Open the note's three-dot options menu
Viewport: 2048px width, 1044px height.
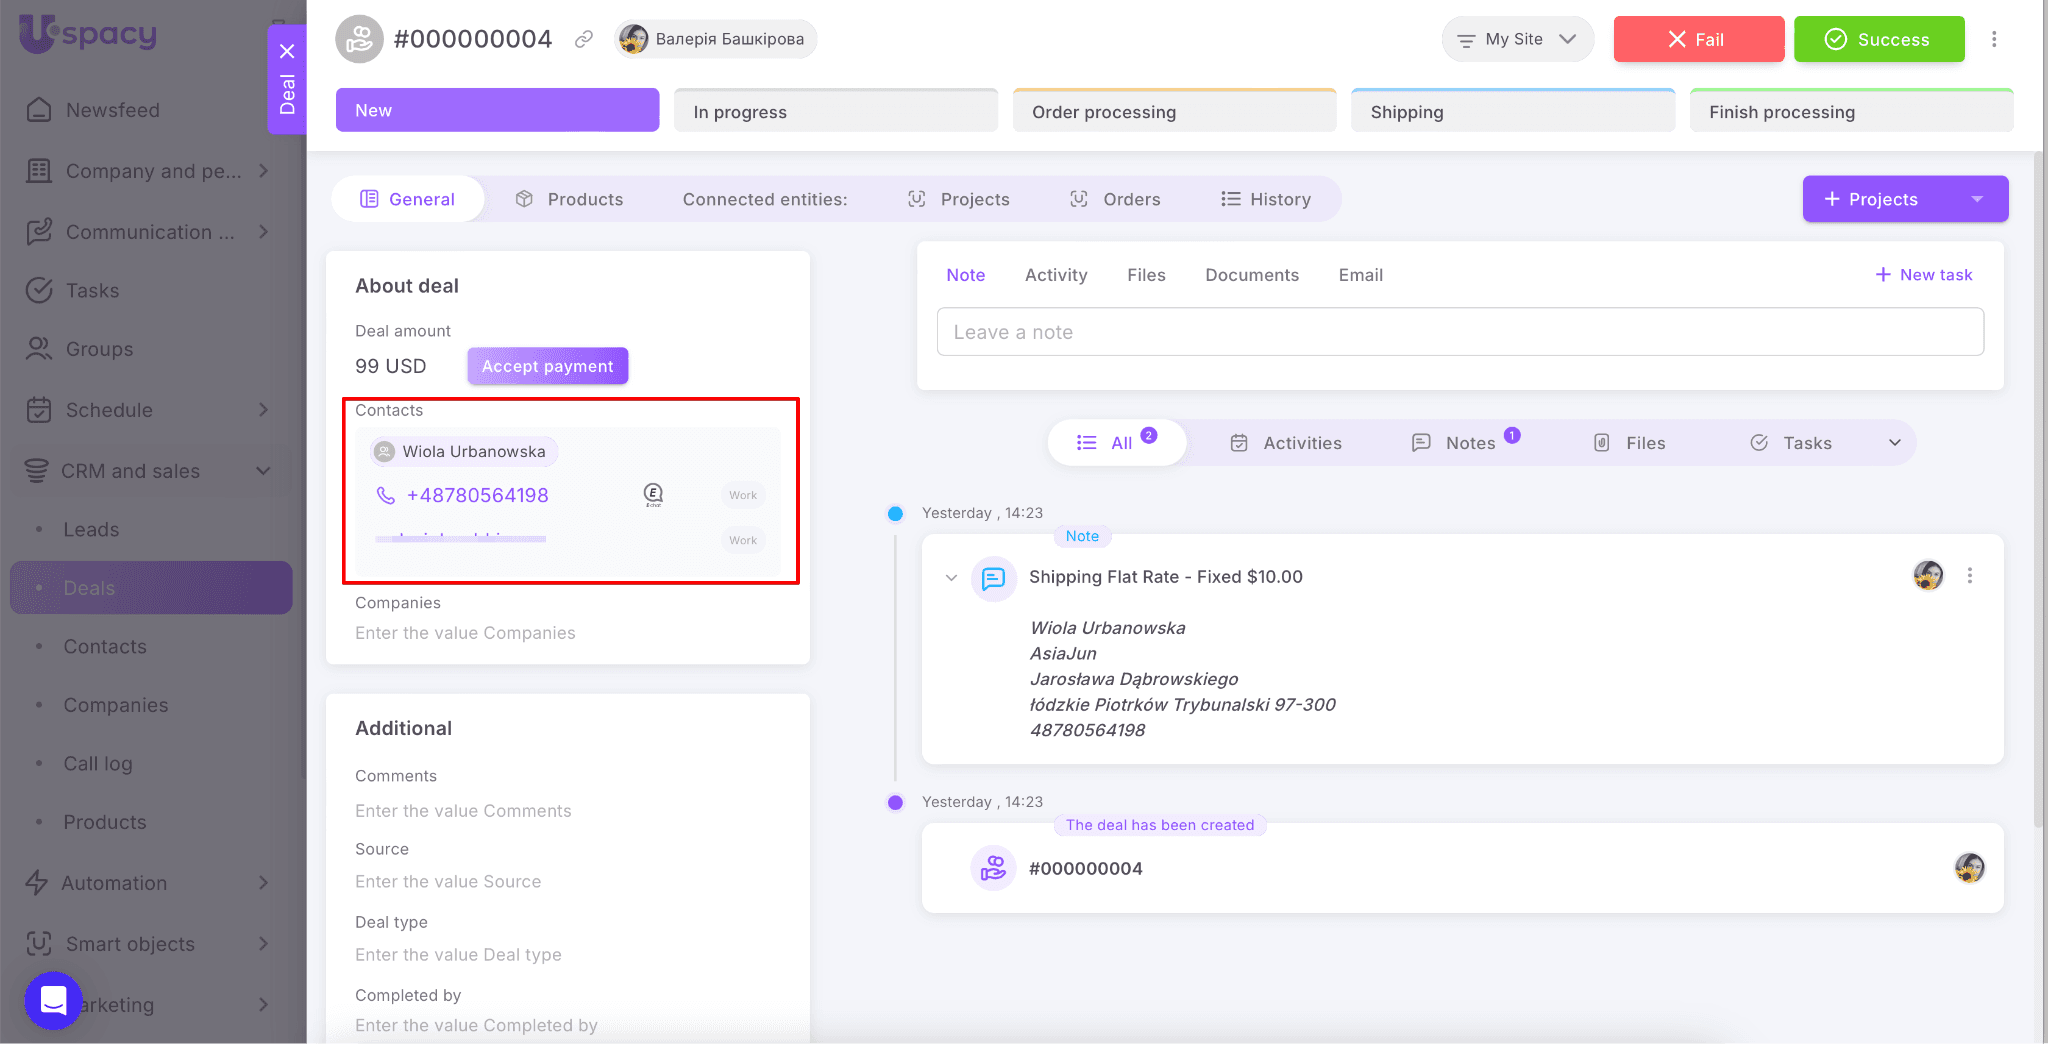1969,576
